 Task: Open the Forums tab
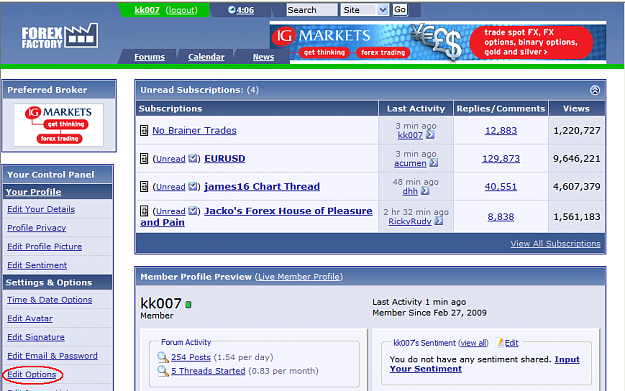pyautogui.click(x=149, y=57)
